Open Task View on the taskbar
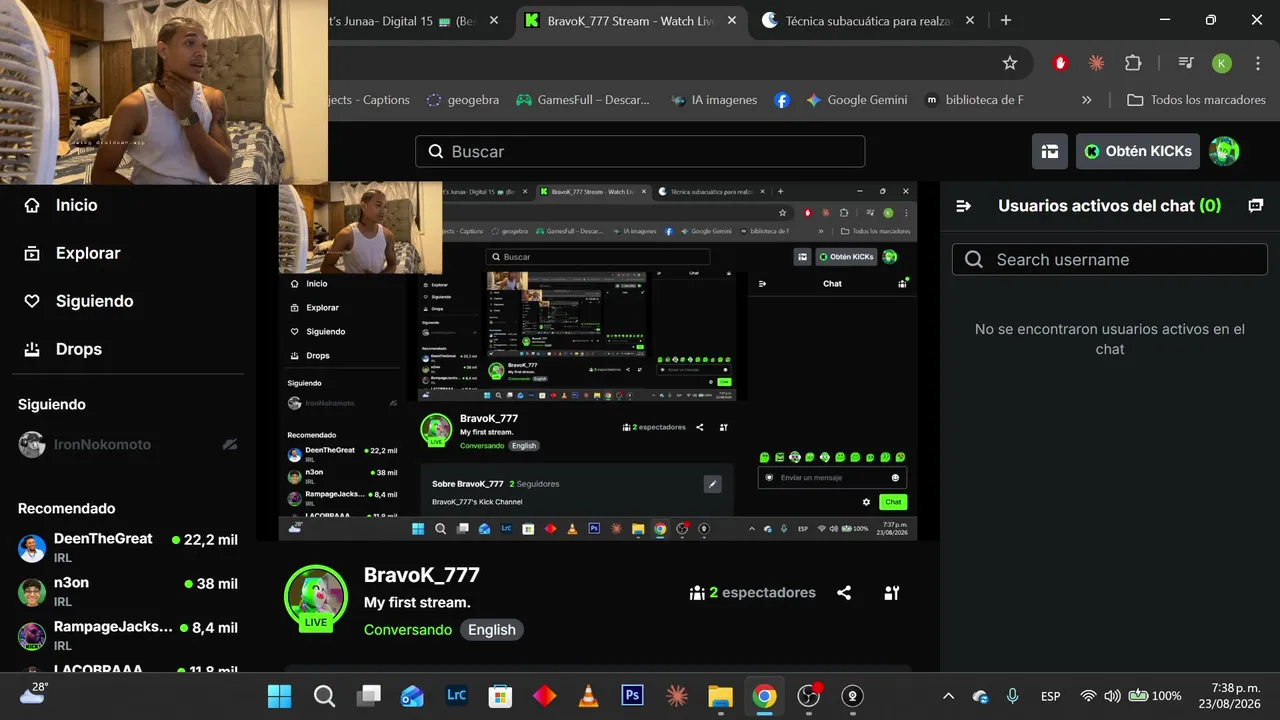Screen dimensions: 1280x720 [368, 696]
